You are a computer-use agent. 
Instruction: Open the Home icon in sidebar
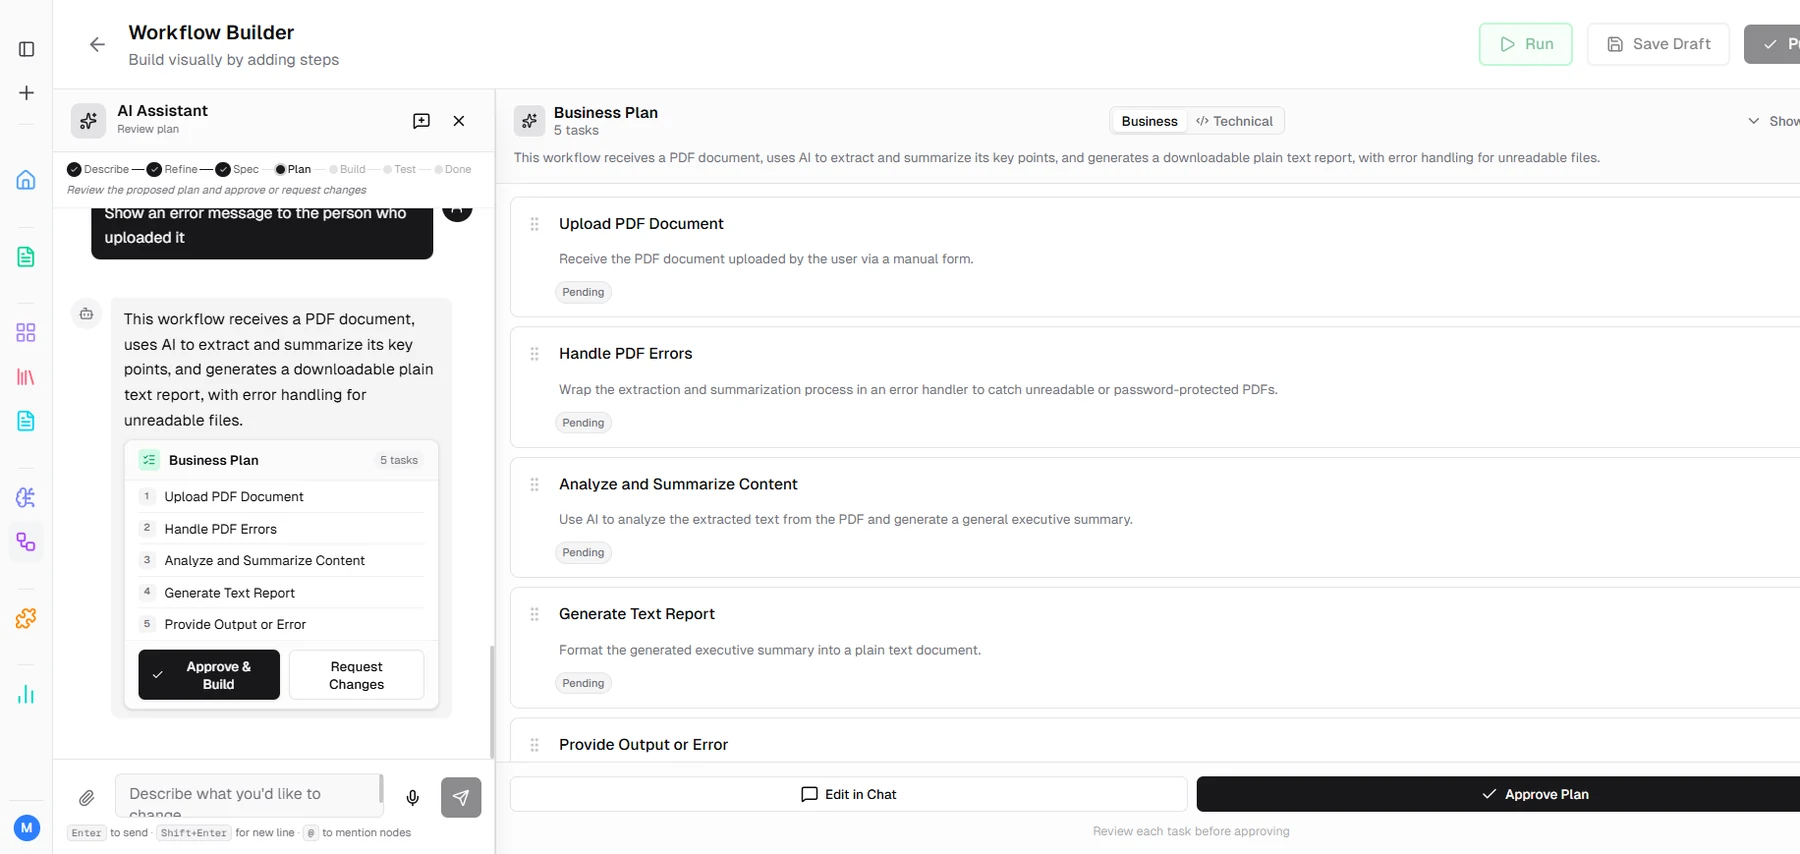click(26, 180)
